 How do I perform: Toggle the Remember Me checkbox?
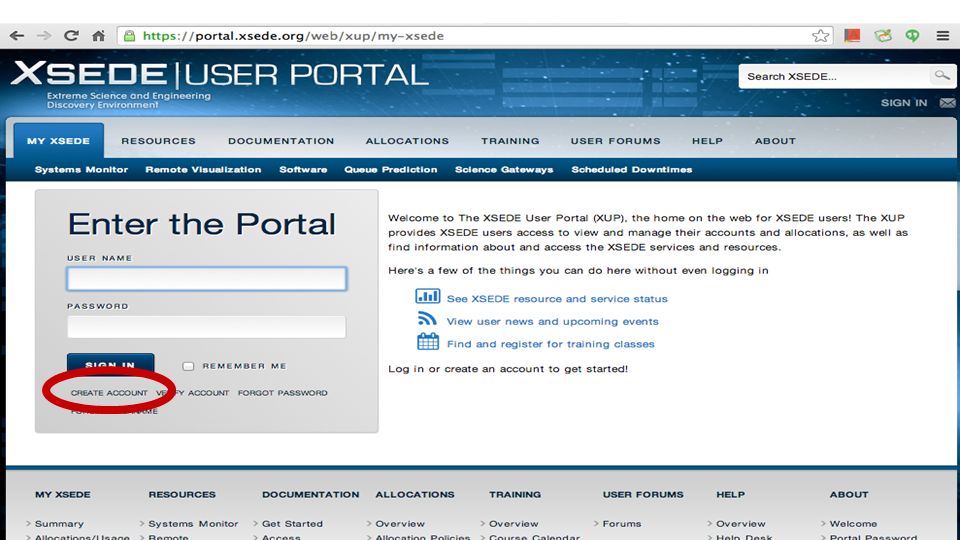pyautogui.click(x=188, y=366)
